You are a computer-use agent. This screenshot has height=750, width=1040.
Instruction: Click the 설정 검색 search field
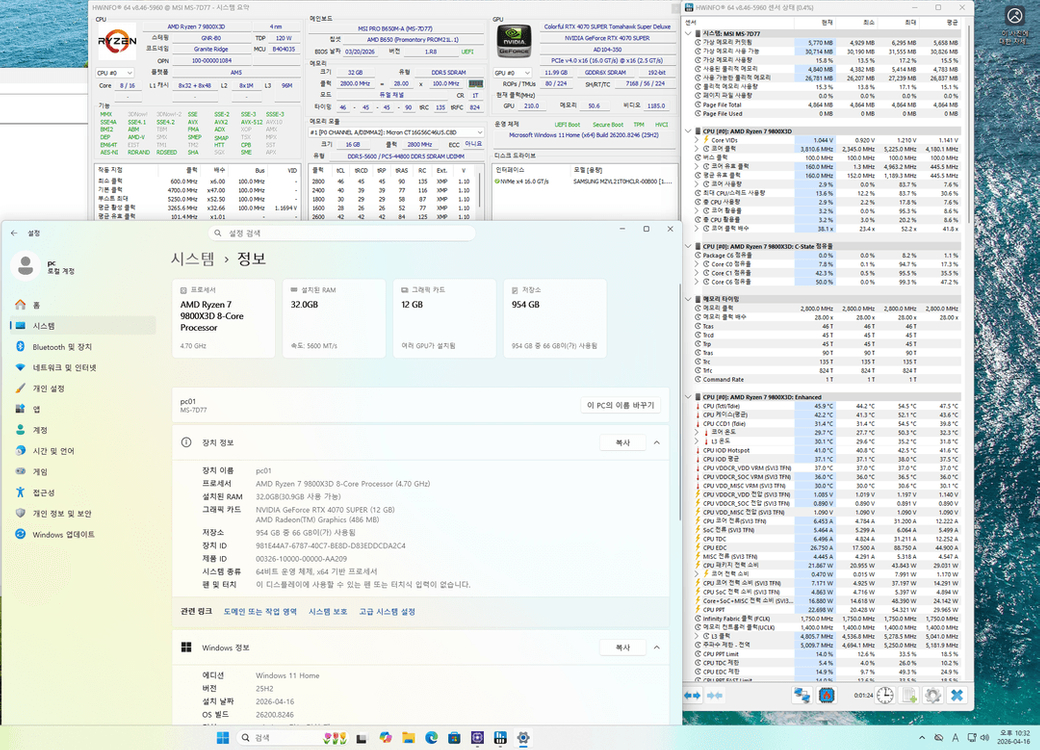(340, 232)
